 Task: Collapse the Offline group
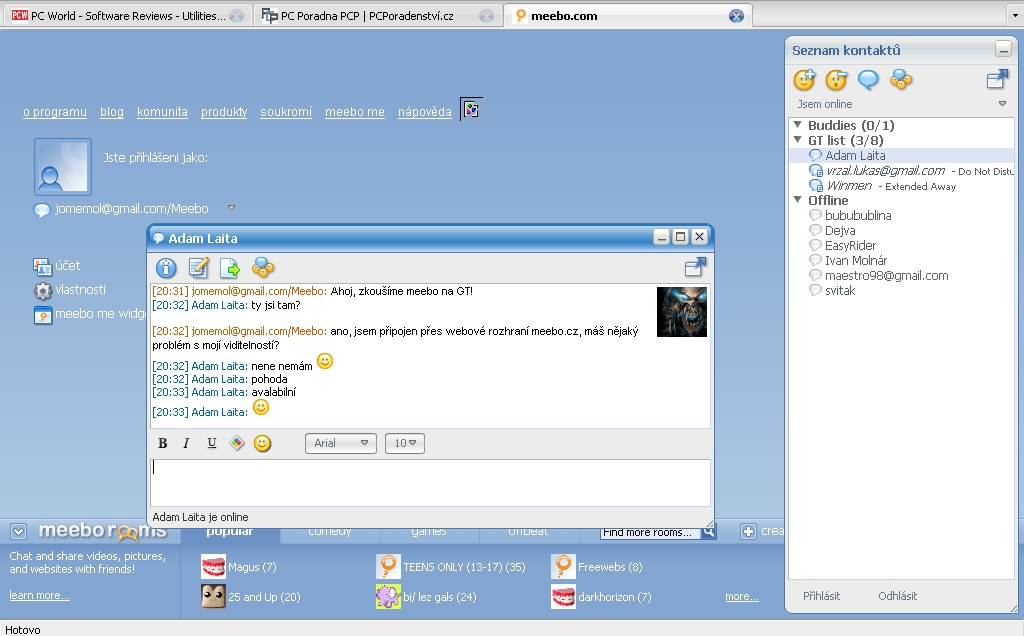coord(797,199)
